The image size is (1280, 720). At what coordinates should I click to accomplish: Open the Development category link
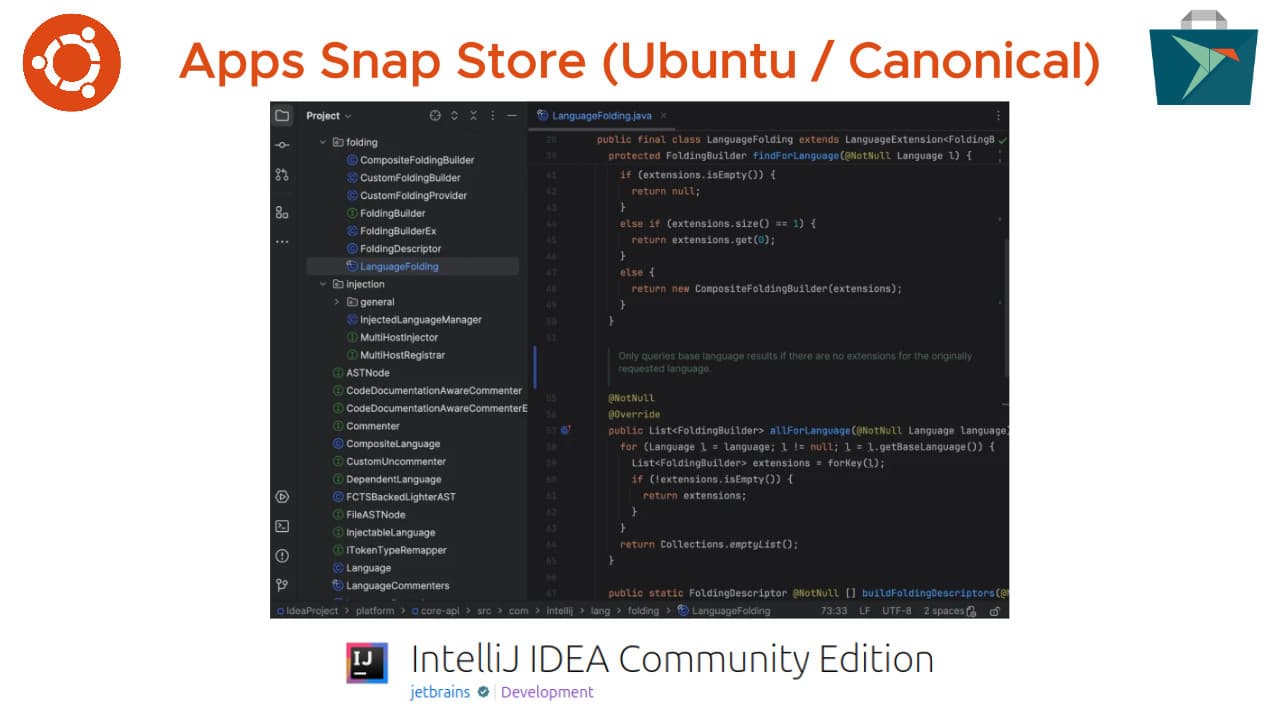click(547, 692)
